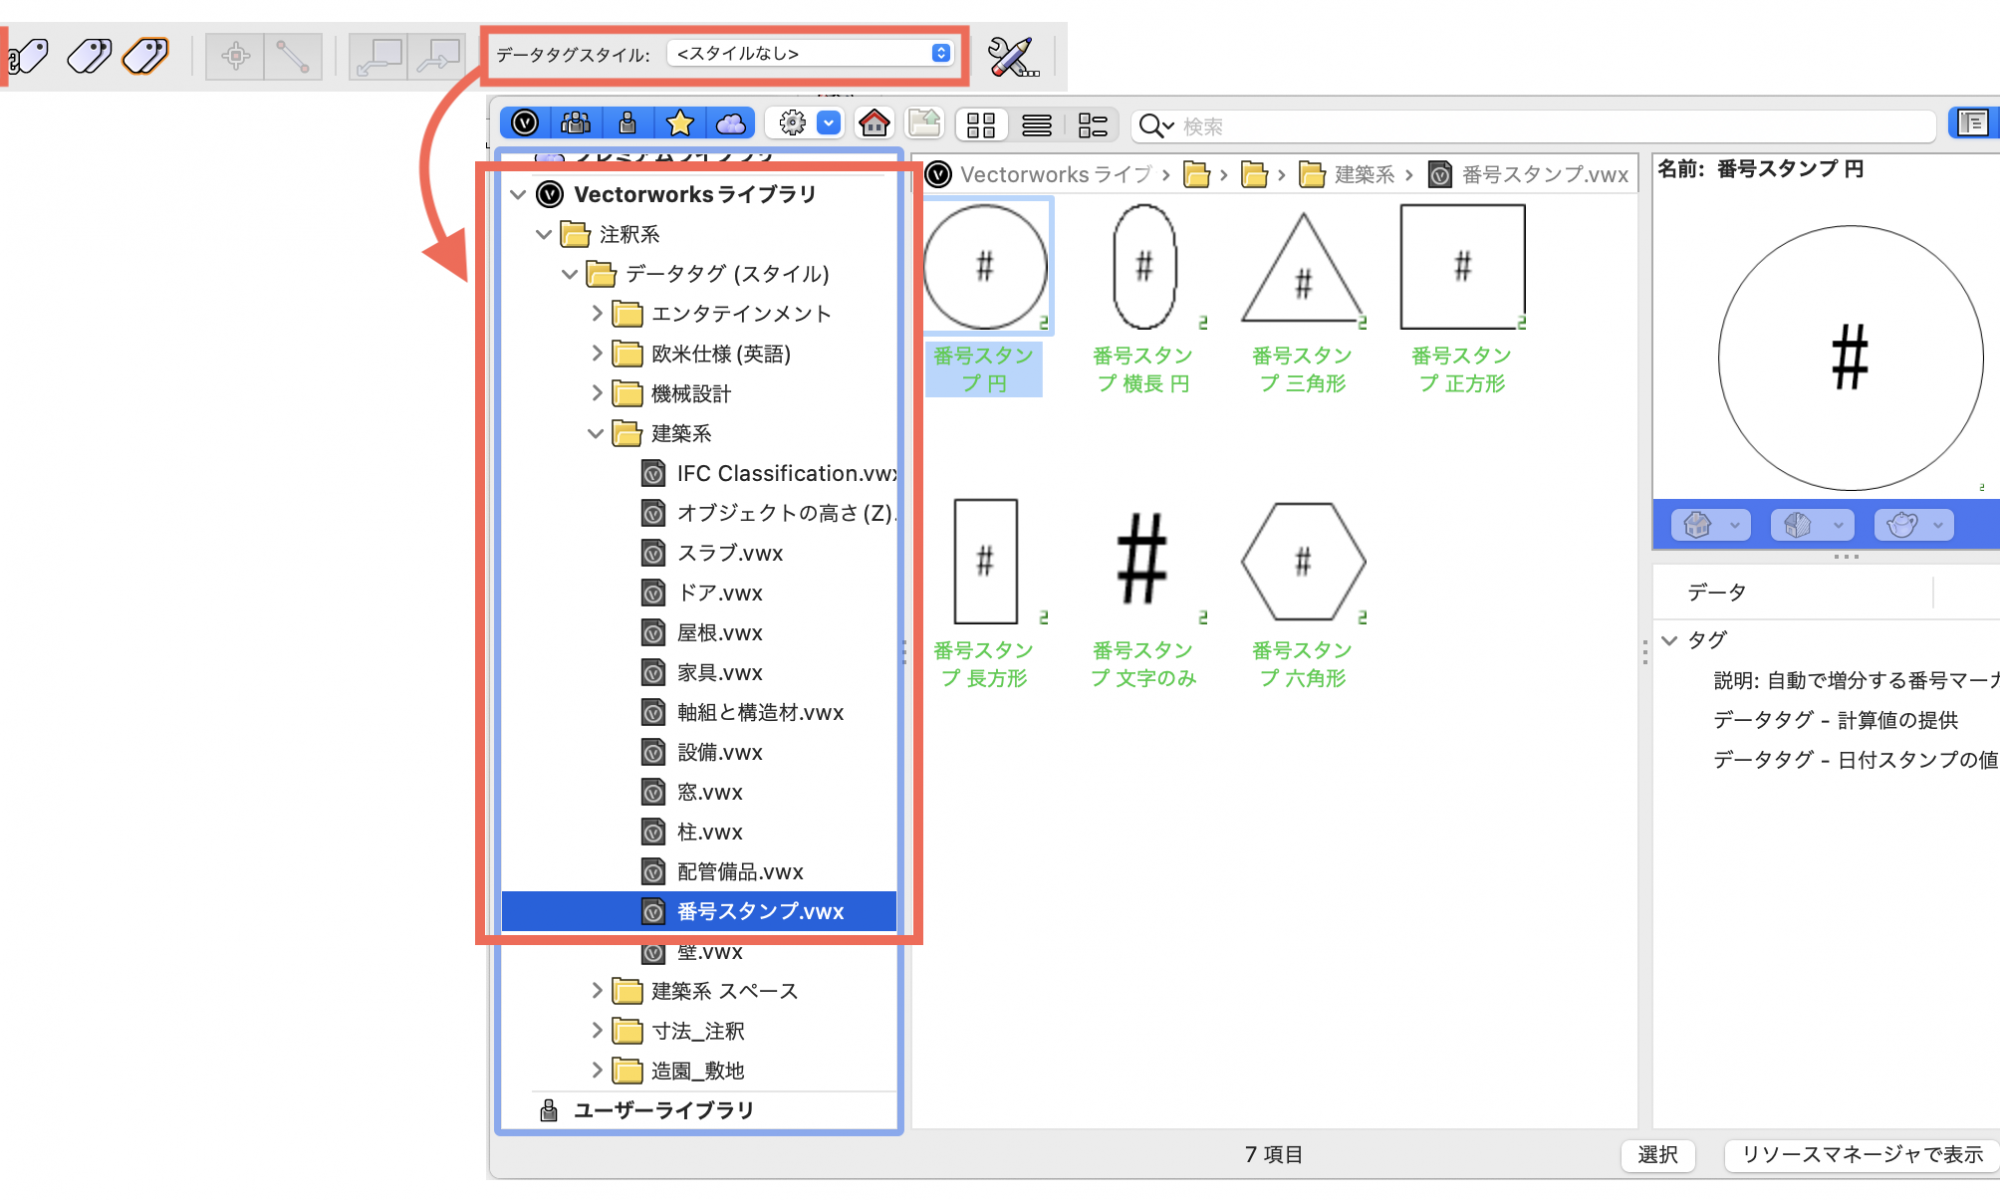Open tool preferences wrench-and-pencil icon
The height and width of the screenshot is (1200, 2000).
[1013, 57]
